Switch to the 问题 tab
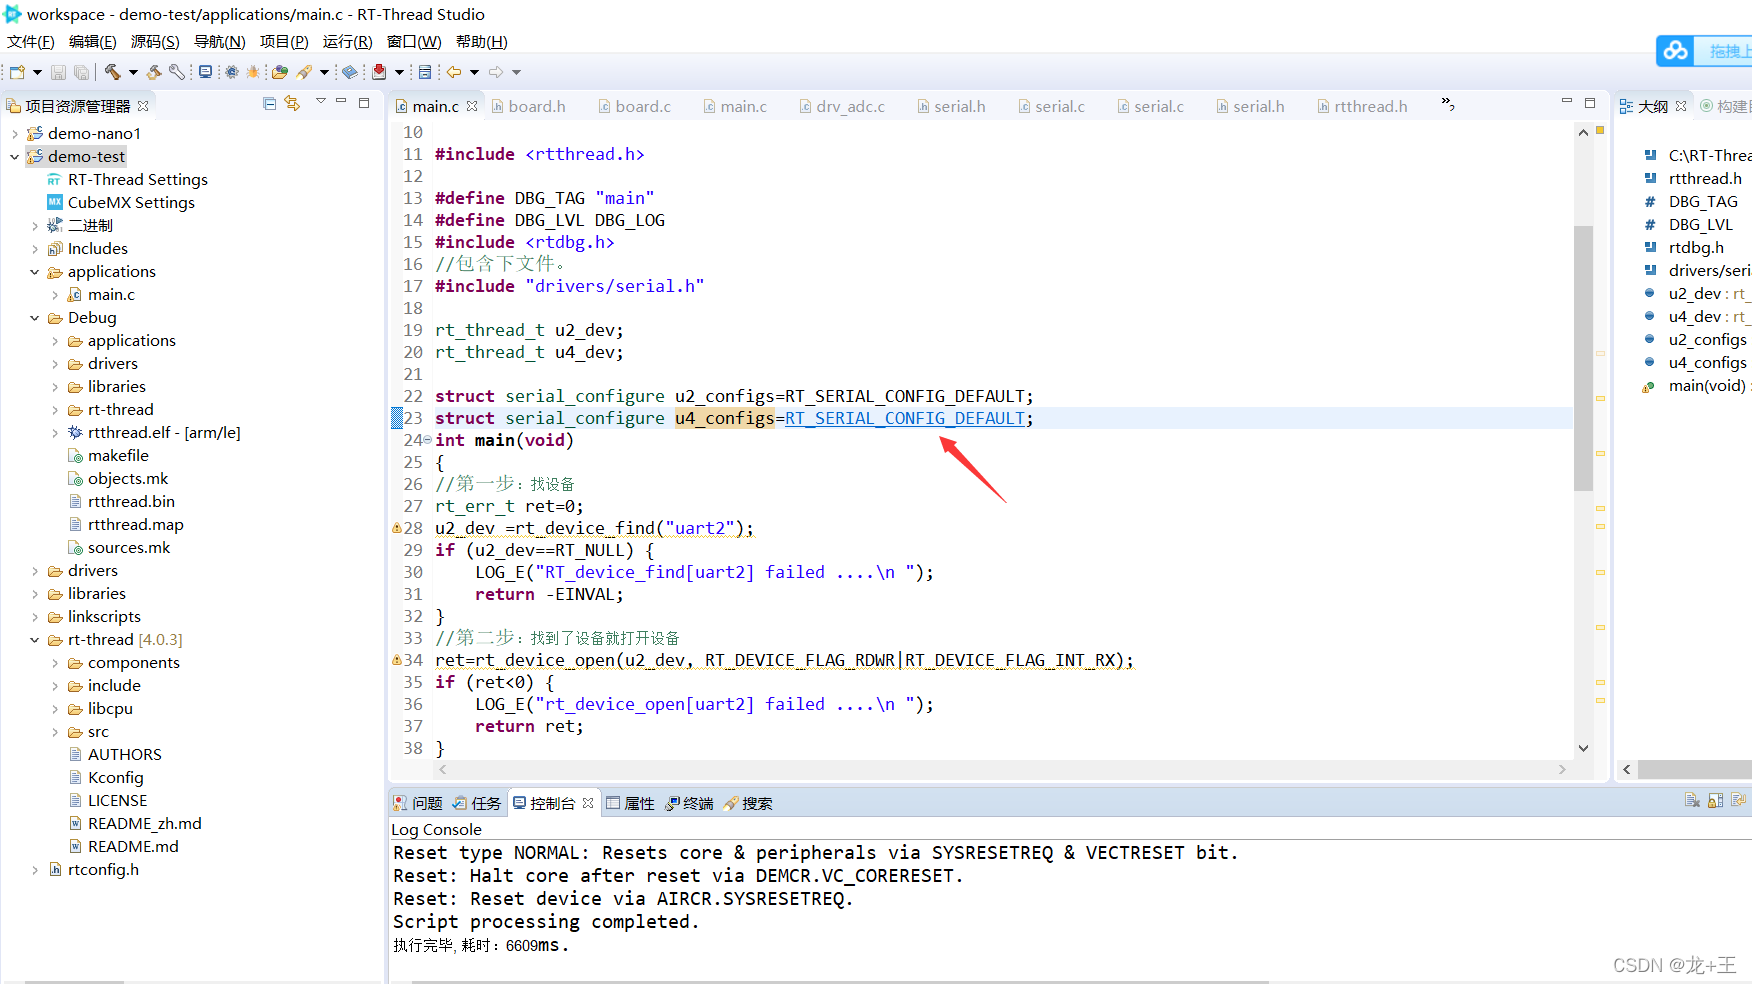 pyautogui.click(x=418, y=803)
